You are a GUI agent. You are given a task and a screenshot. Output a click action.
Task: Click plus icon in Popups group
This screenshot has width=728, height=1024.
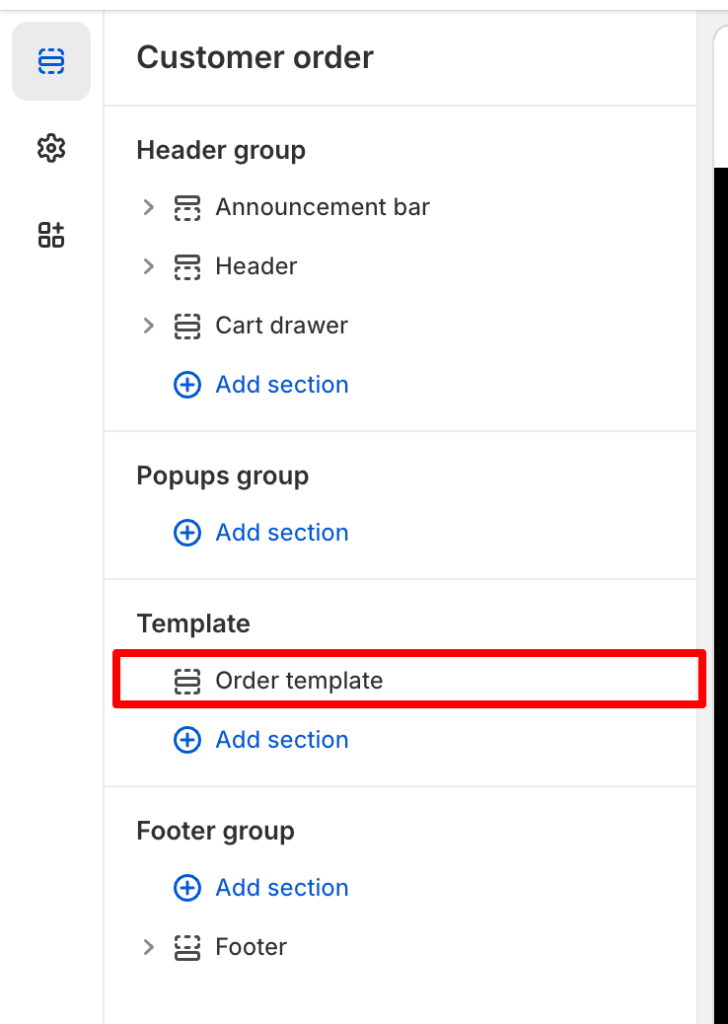187,533
